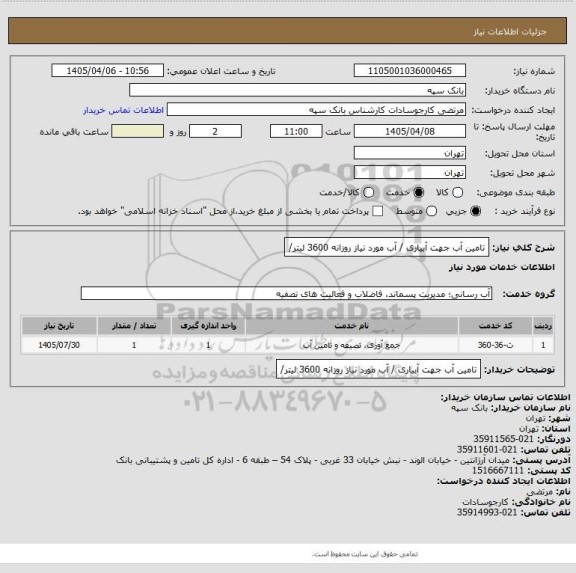The height and width of the screenshot is (573, 576).
Task: Click the remaining days field showing 2
Action: 215,131
